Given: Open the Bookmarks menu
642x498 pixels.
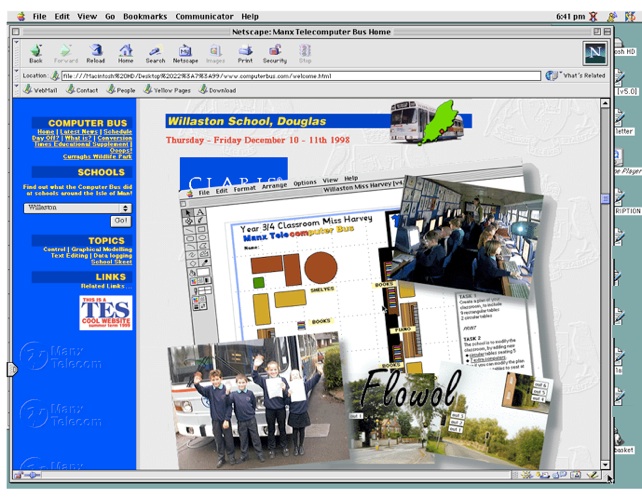Looking at the screenshot, I should click(x=144, y=17).
